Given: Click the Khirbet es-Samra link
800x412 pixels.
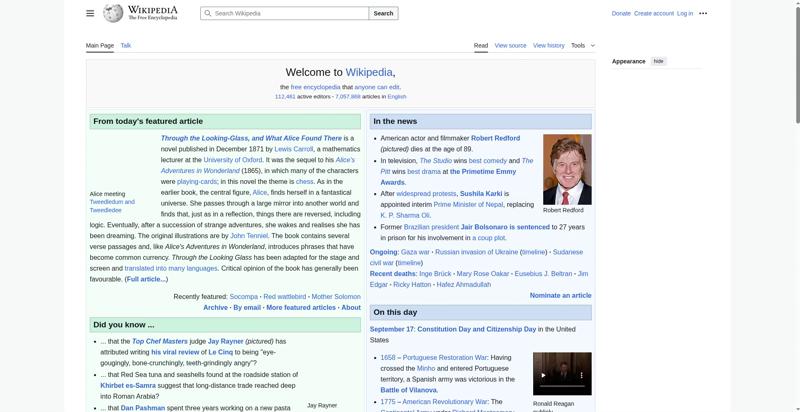Looking at the screenshot, I should (128, 385).
